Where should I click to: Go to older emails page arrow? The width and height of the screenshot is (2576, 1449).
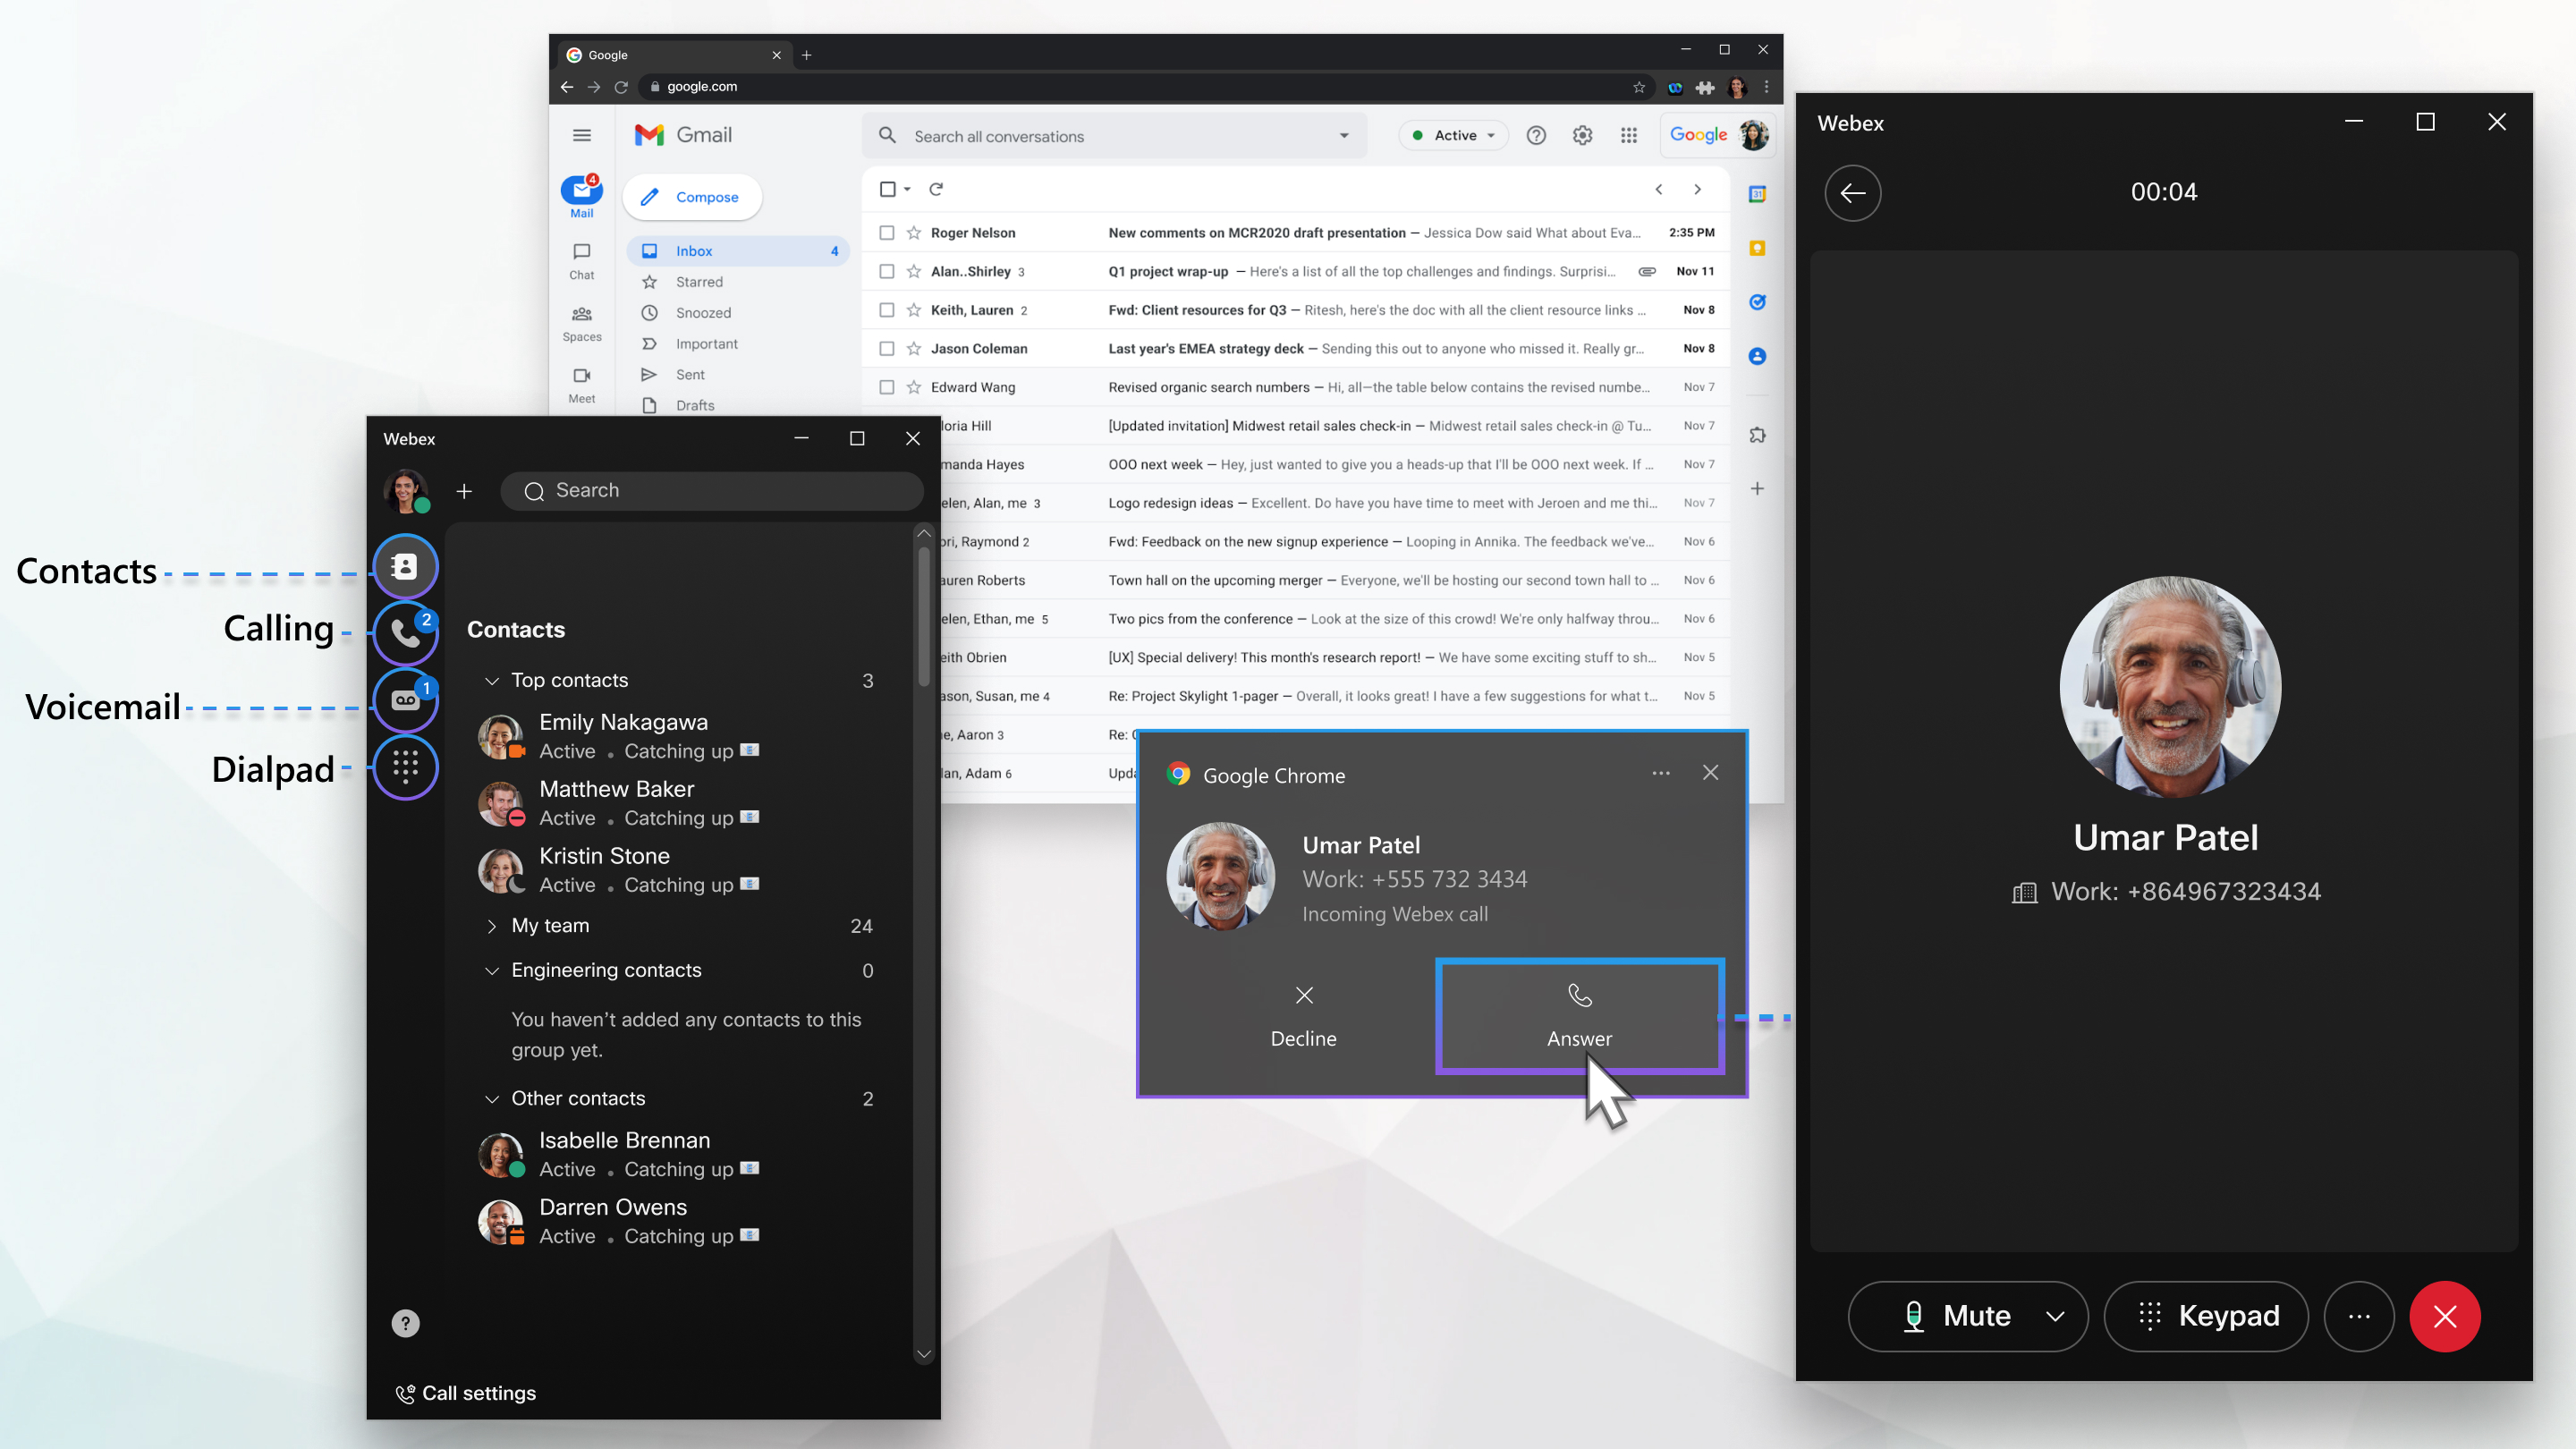click(1697, 189)
